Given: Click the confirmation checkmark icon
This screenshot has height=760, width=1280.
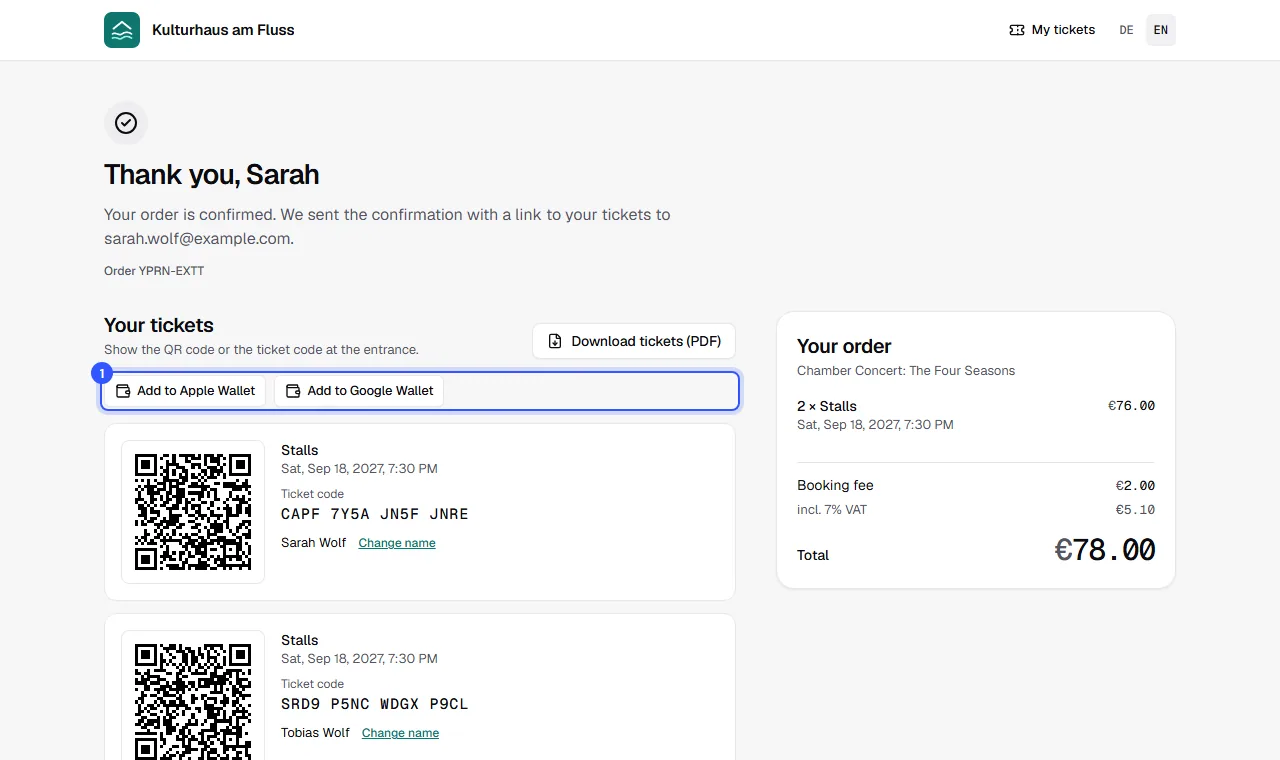Looking at the screenshot, I should [x=126, y=123].
